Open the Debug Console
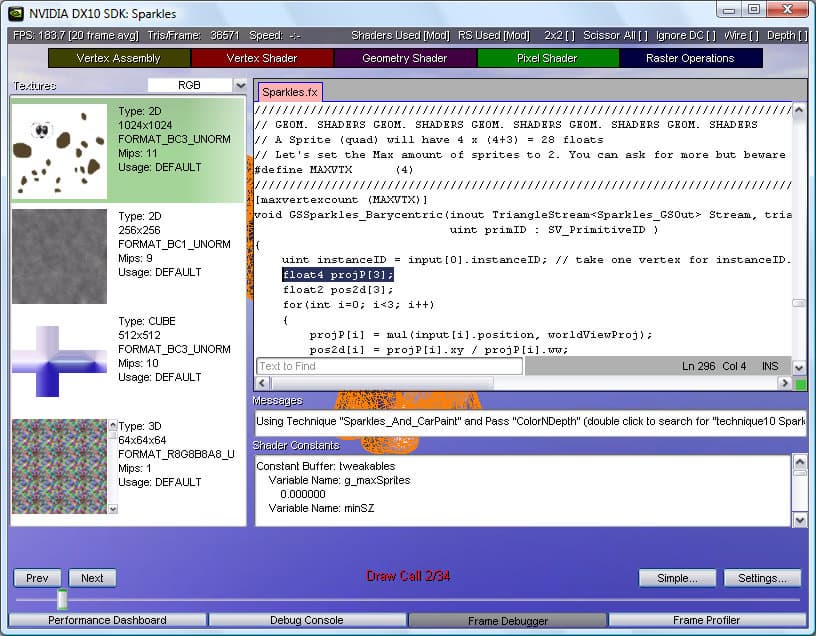 point(307,620)
